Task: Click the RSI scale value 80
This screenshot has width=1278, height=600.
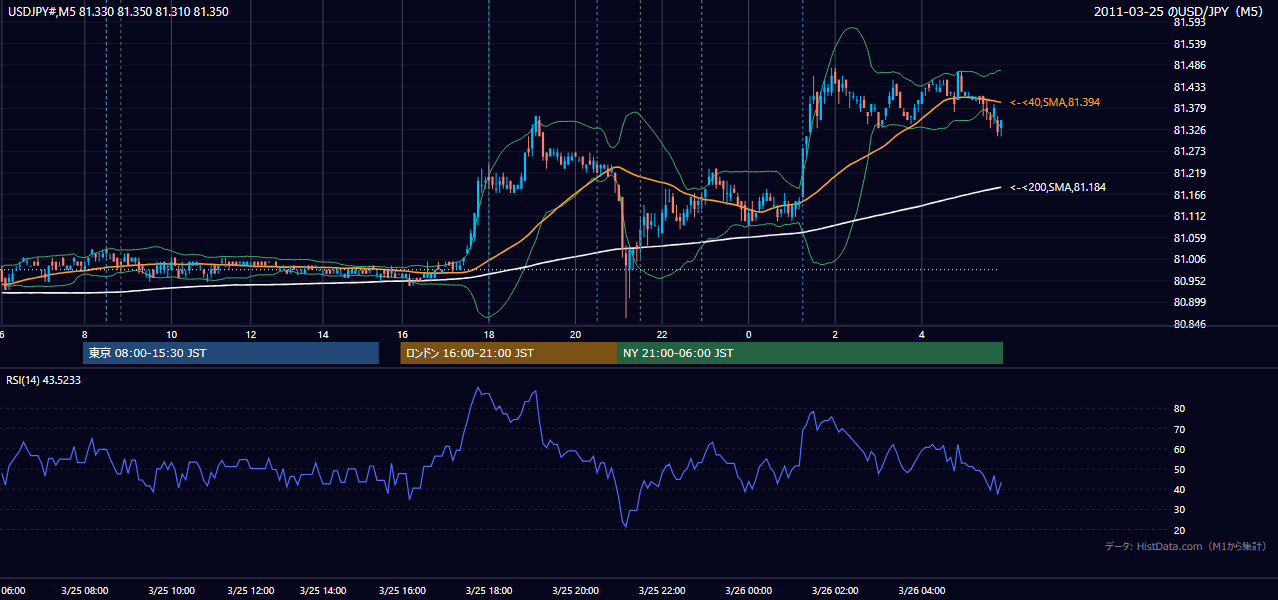Action: [1179, 409]
